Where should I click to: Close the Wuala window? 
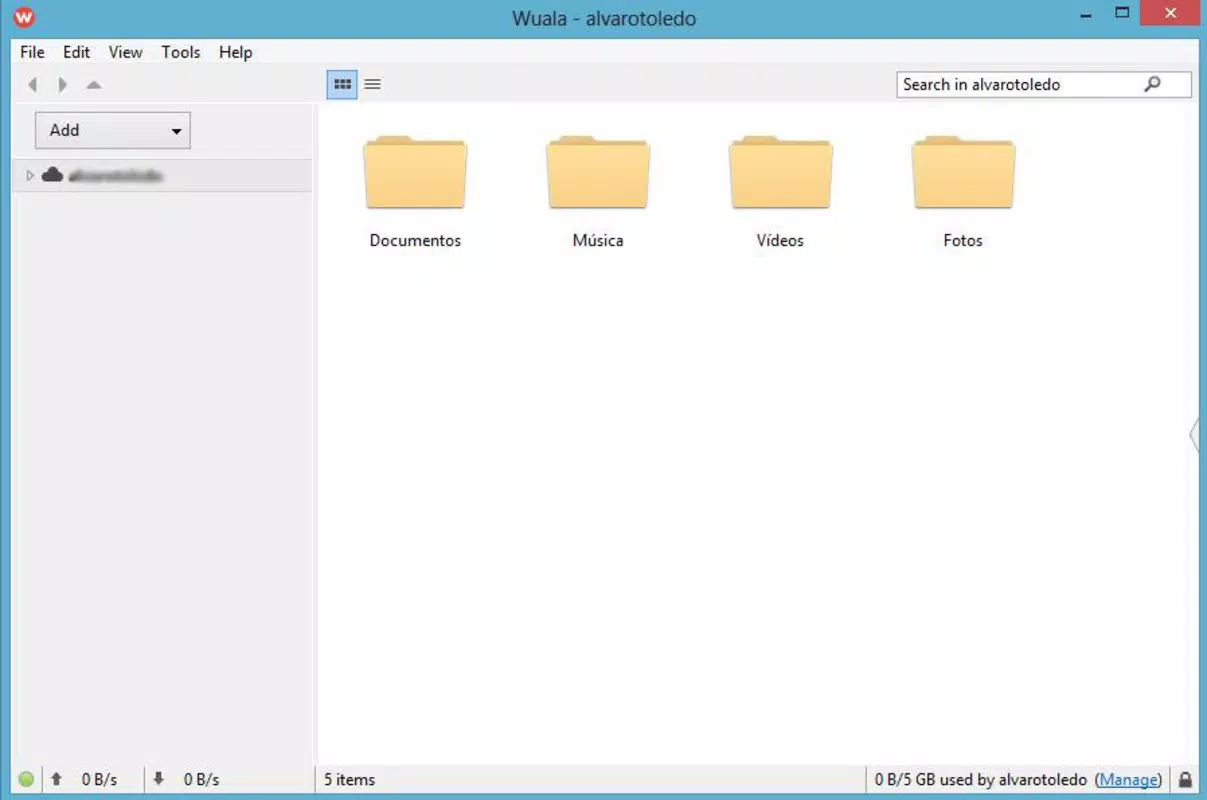1171,14
